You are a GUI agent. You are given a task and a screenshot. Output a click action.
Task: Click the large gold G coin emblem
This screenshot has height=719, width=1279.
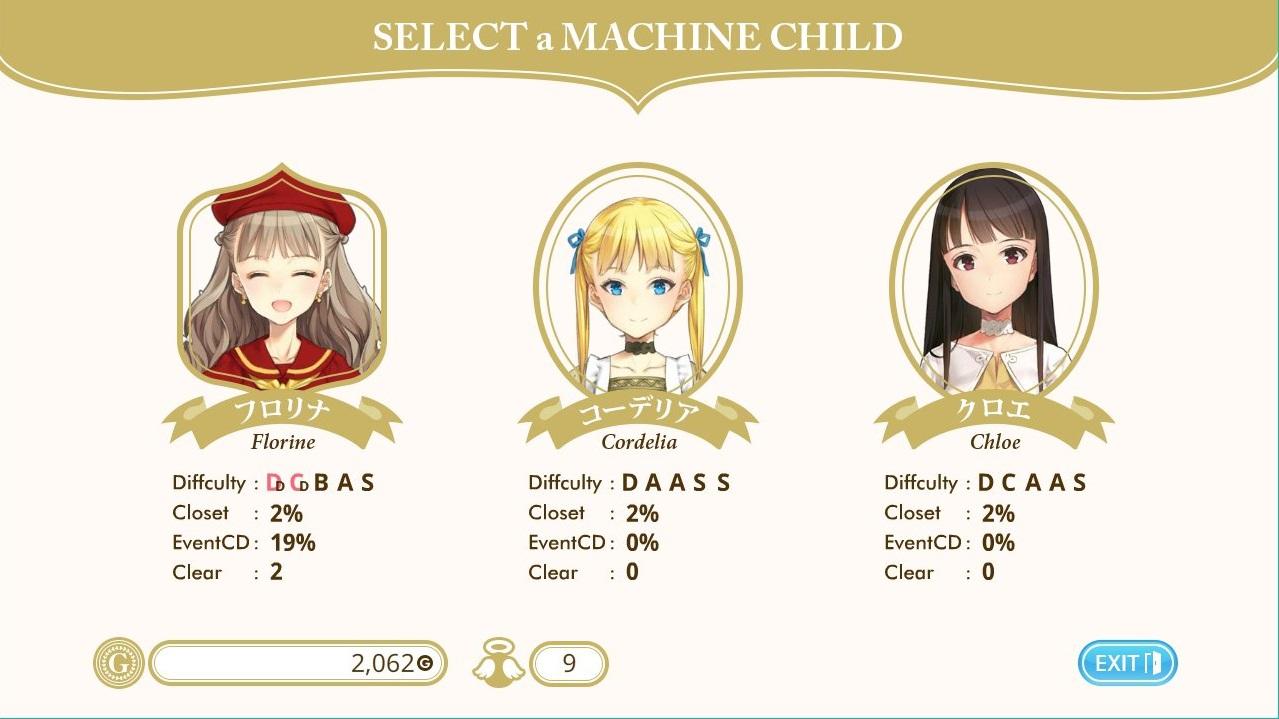pyautogui.click(x=119, y=663)
